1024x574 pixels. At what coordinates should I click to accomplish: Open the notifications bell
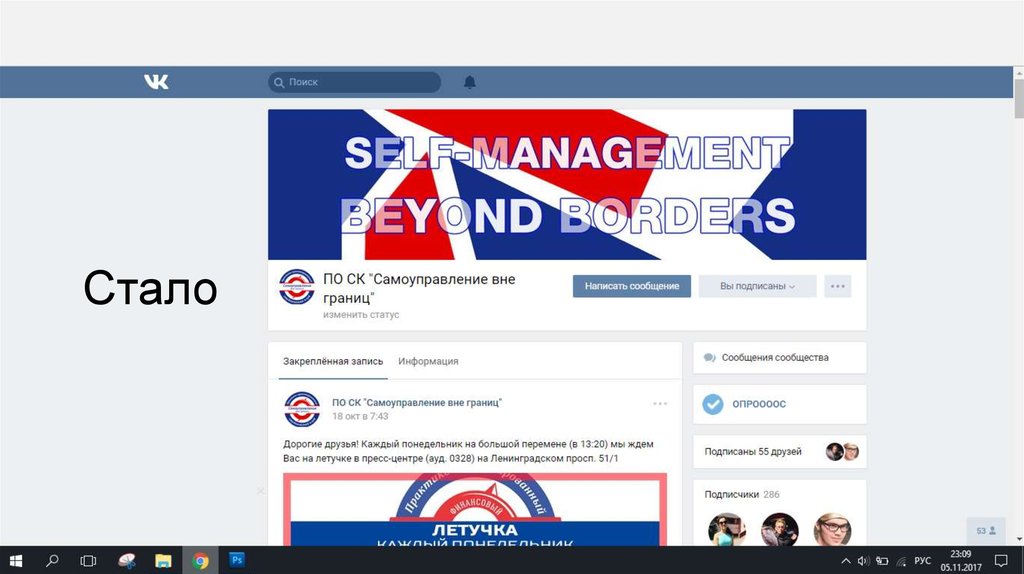pyautogui.click(x=470, y=82)
